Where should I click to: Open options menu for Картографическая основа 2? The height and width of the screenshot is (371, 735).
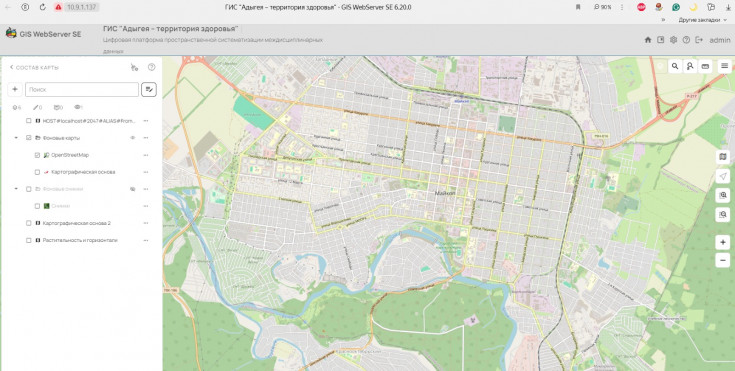pos(146,223)
